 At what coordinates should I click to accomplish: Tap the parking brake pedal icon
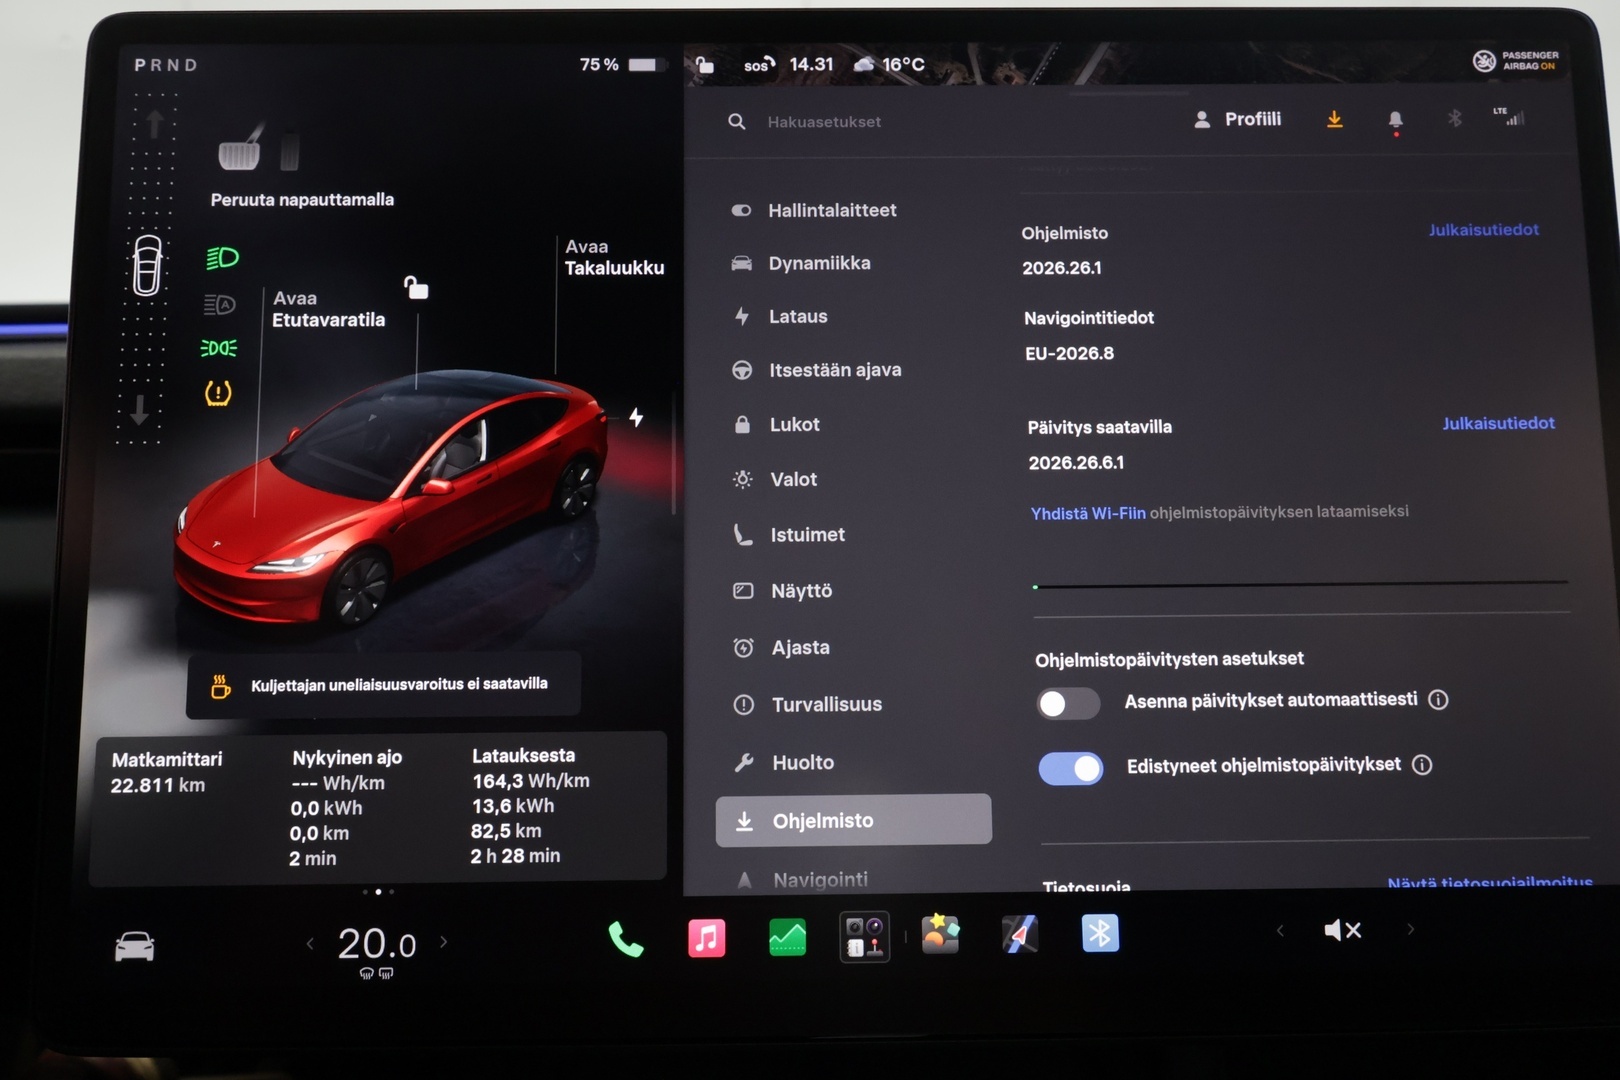[x=241, y=148]
